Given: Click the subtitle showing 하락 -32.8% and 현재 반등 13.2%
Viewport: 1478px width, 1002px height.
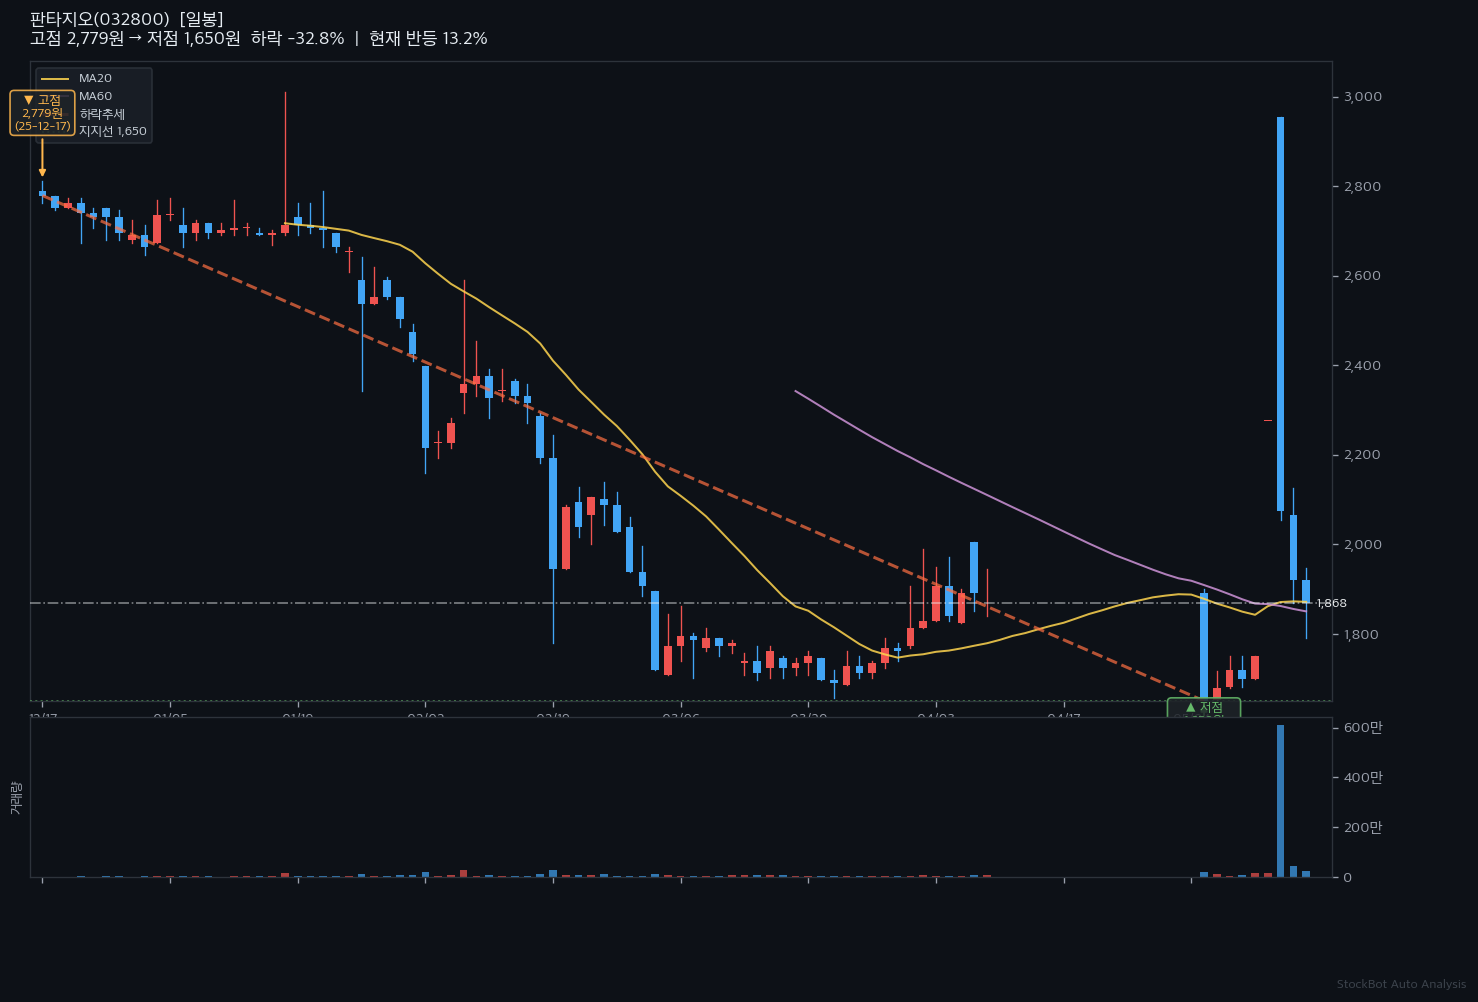Looking at the screenshot, I should coord(259,39).
